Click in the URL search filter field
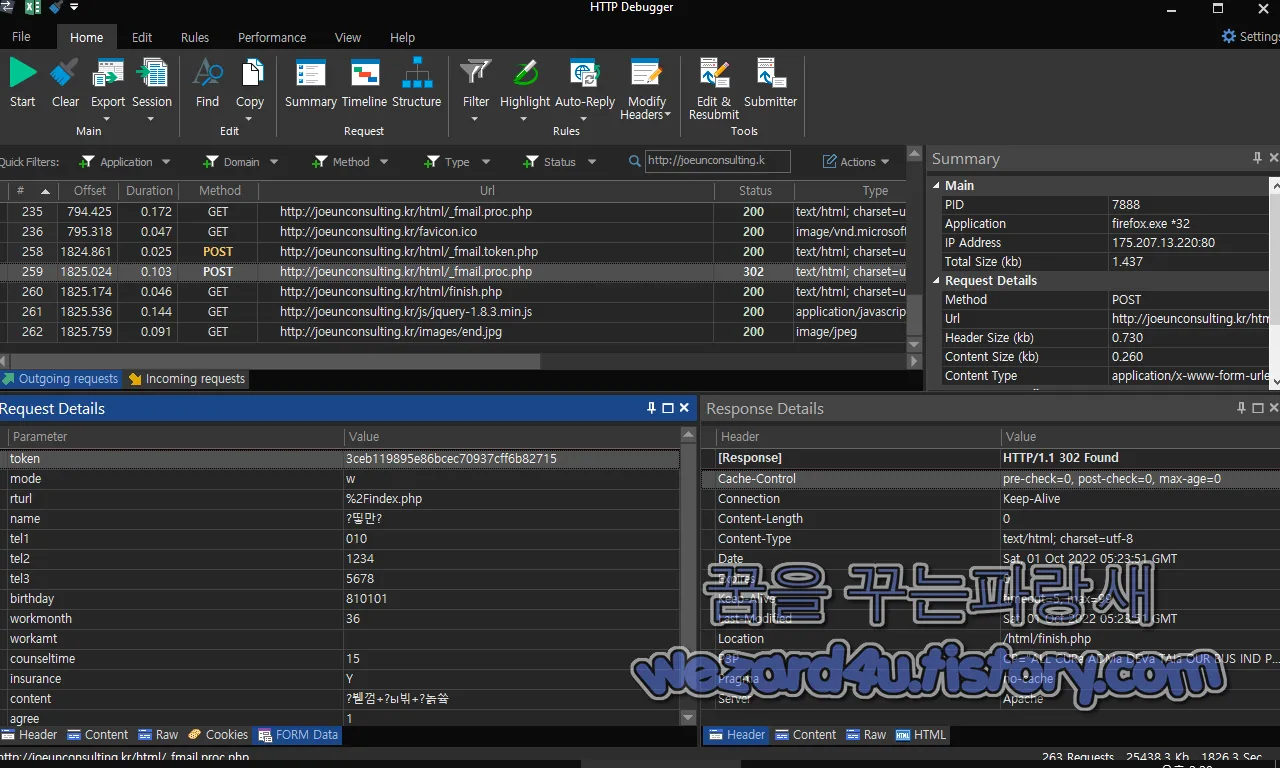 (716, 161)
